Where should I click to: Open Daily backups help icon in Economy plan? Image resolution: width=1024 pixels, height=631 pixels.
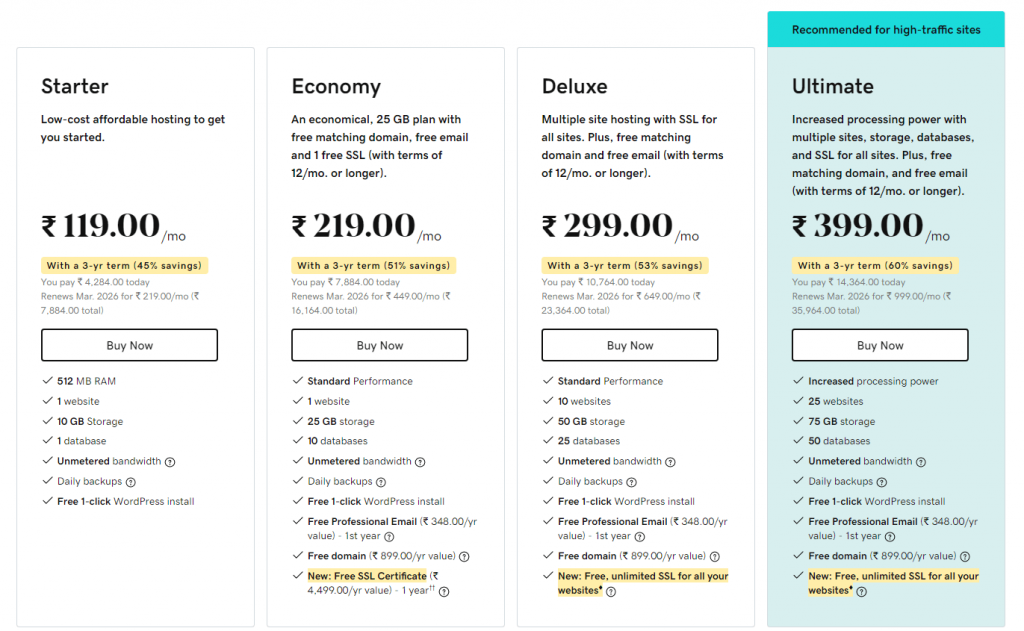point(381,482)
